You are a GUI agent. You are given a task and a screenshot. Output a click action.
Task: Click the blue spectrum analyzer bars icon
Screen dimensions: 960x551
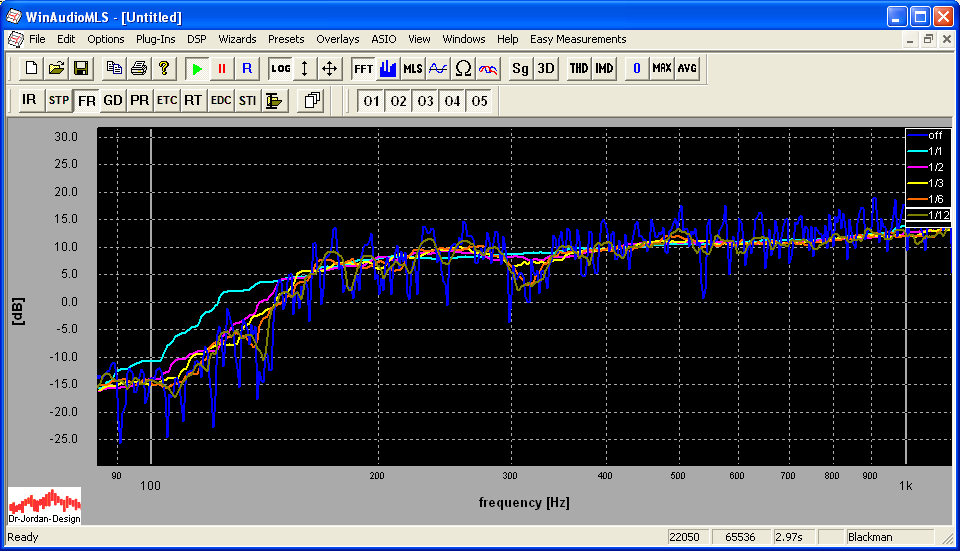388,68
